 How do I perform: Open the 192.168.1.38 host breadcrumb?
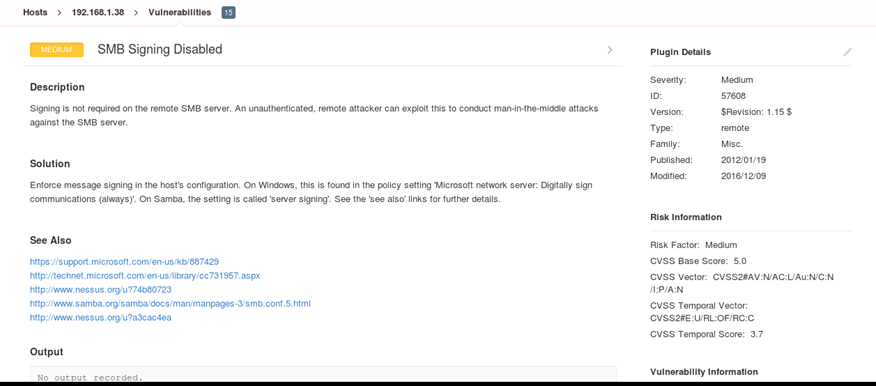(x=98, y=12)
